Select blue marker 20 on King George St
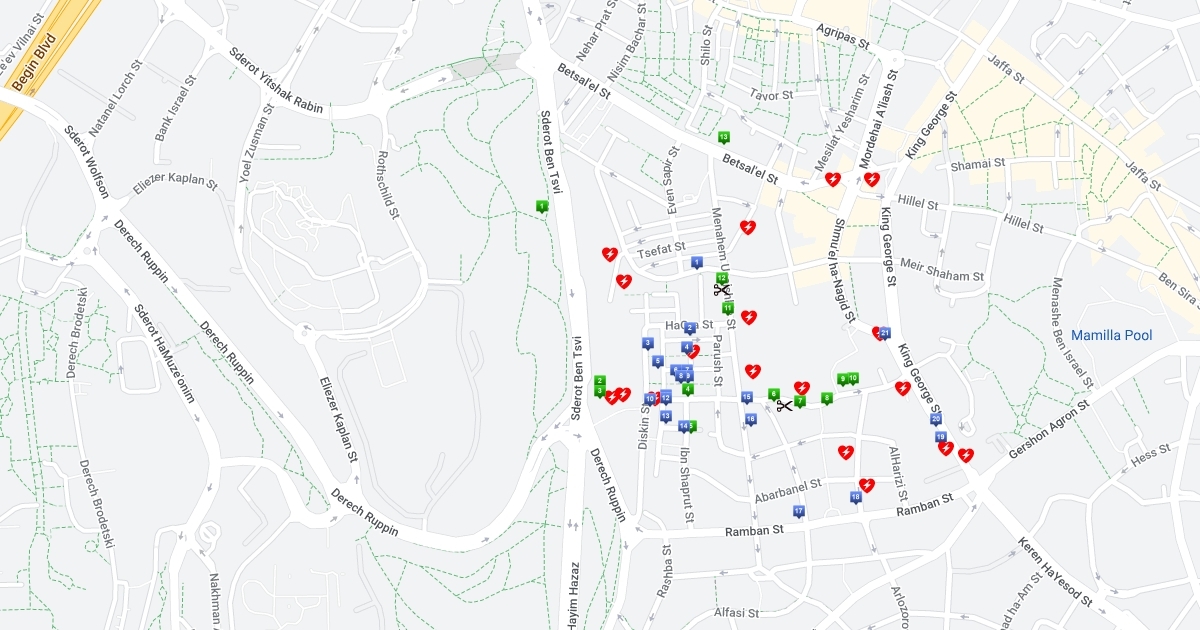 [936, 419]
